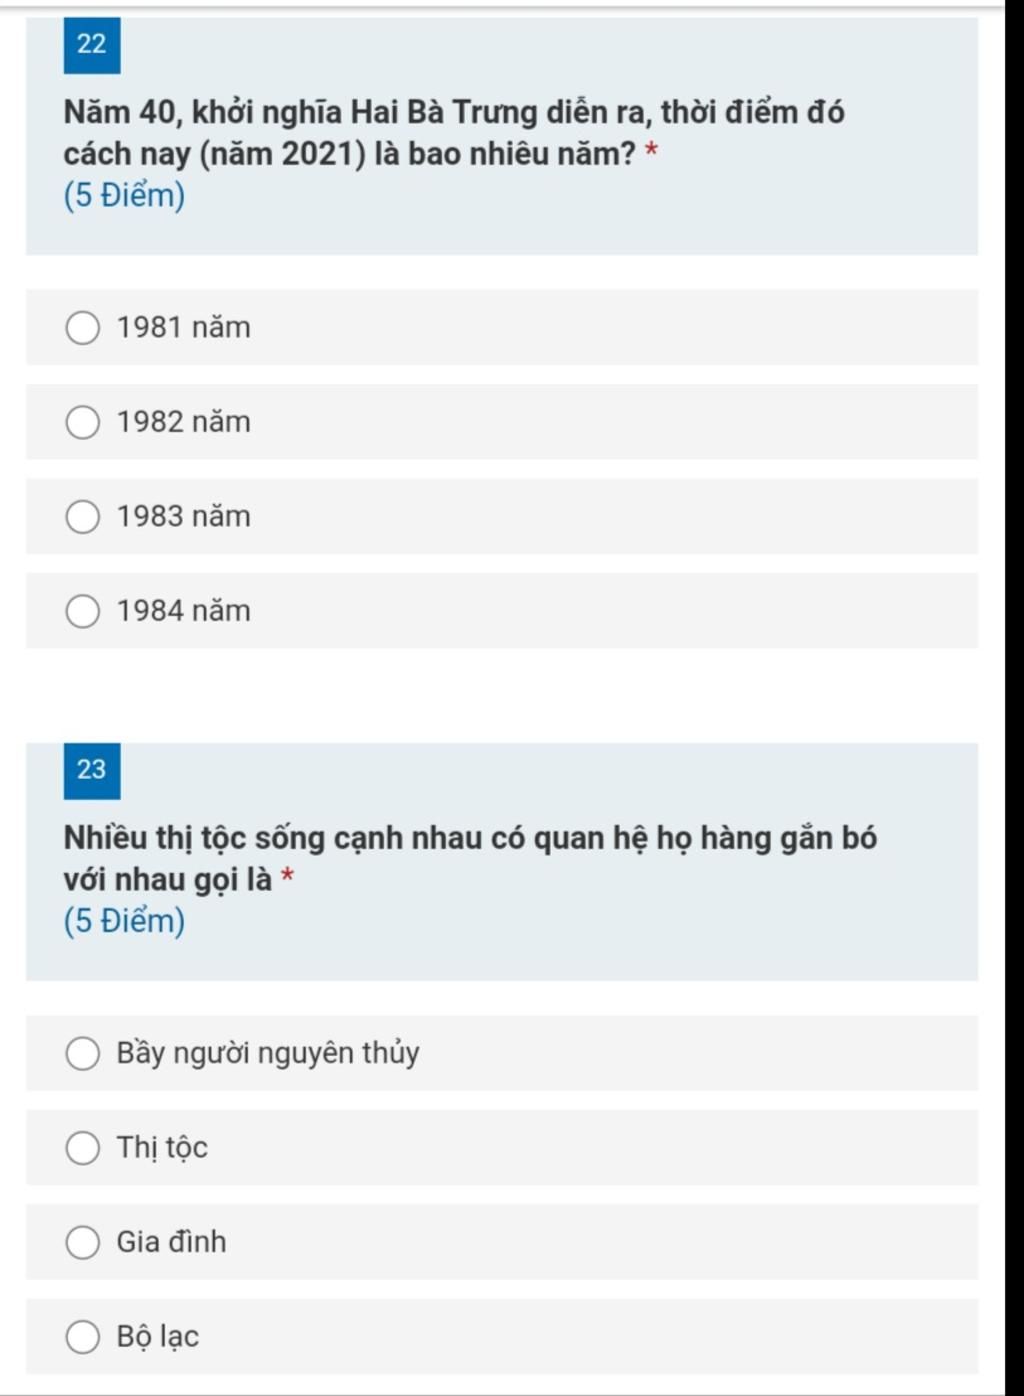Click the Hai Bà Trưng question text
Image resolution: width=1024 pixels, height=1396 pixels.
455,133
